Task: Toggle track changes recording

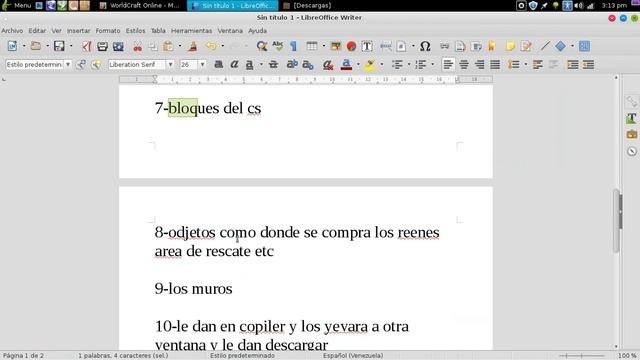Action: [x=527, y=46]
